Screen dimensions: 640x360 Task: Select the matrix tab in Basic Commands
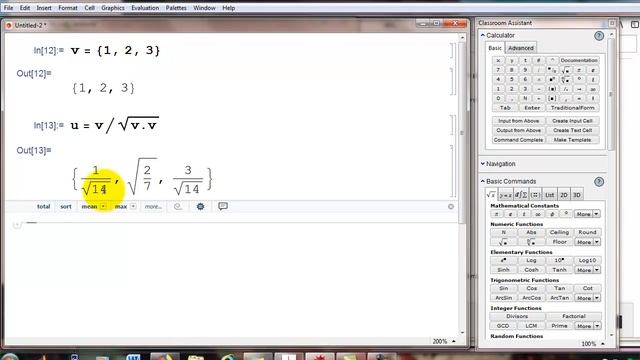[535, 195]
